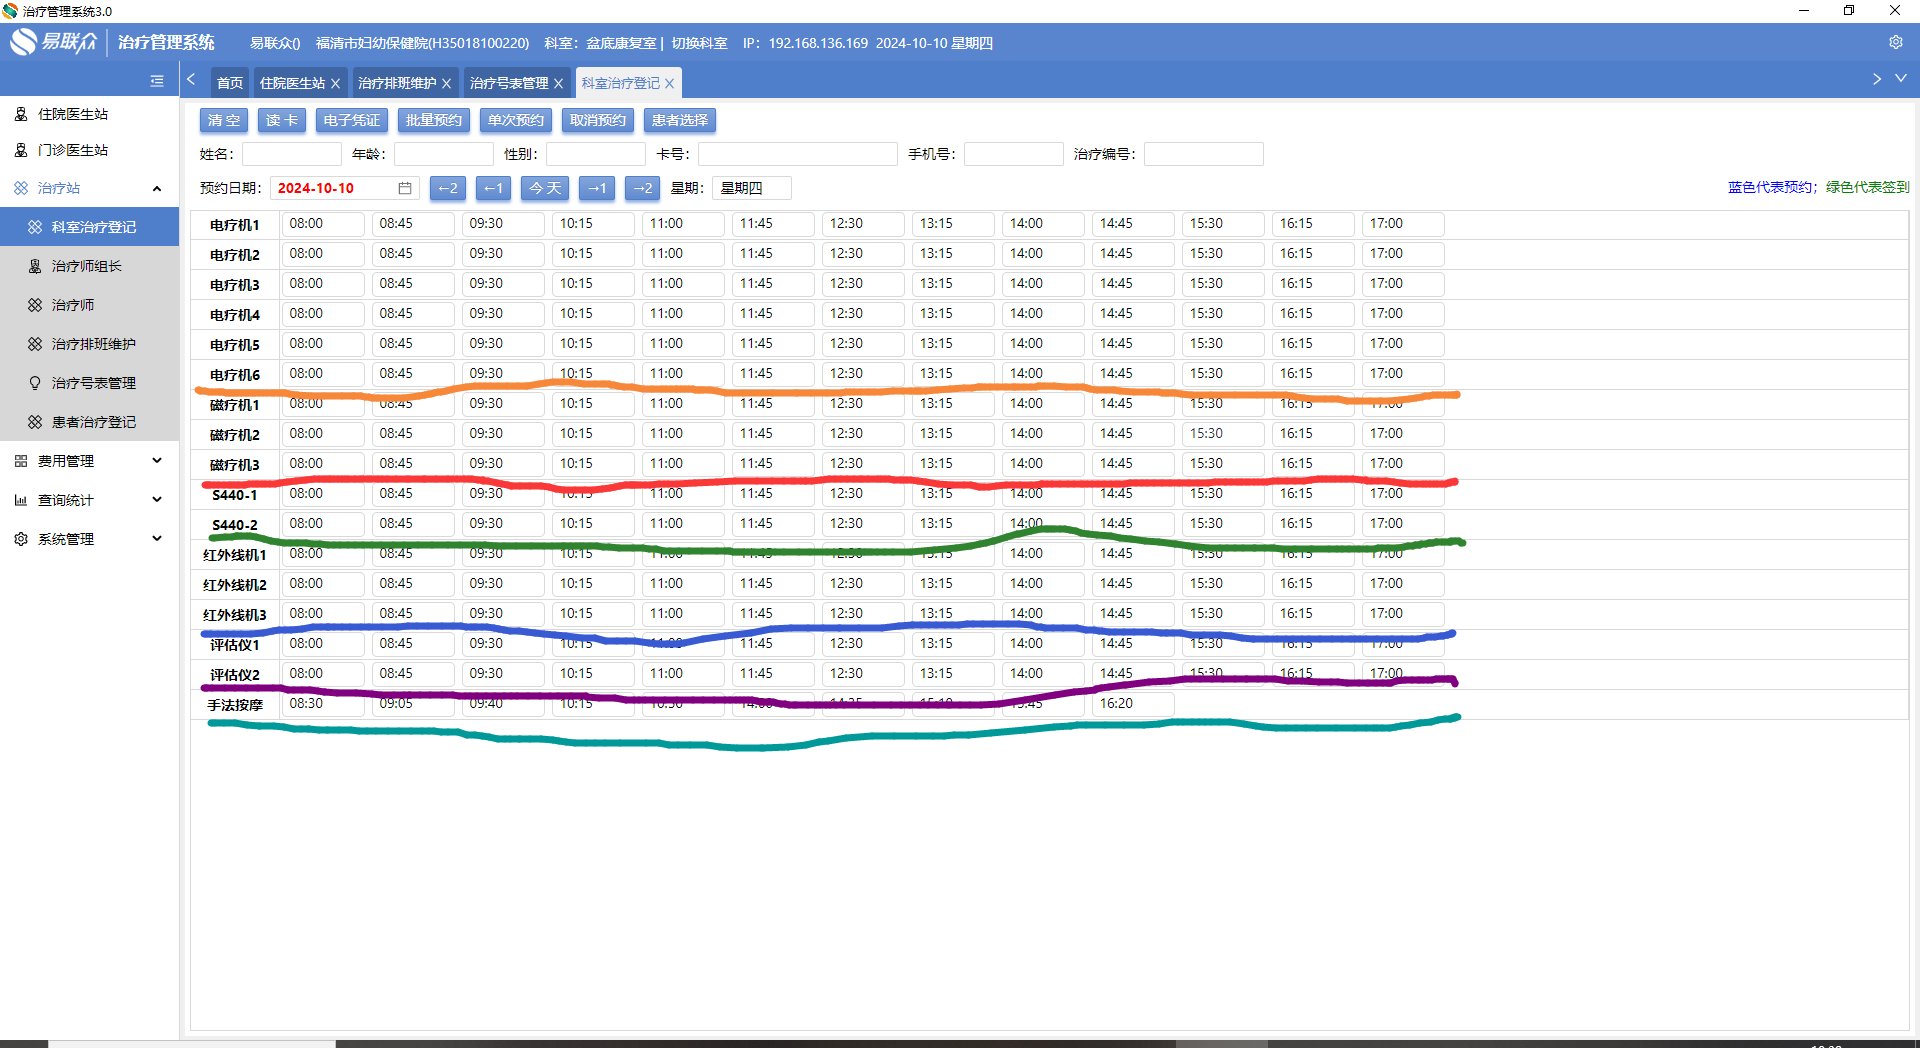This screenshot has width=1920, height=1048.
Task: Select S440-2 10:15 time slot
Action: (593, 524)
